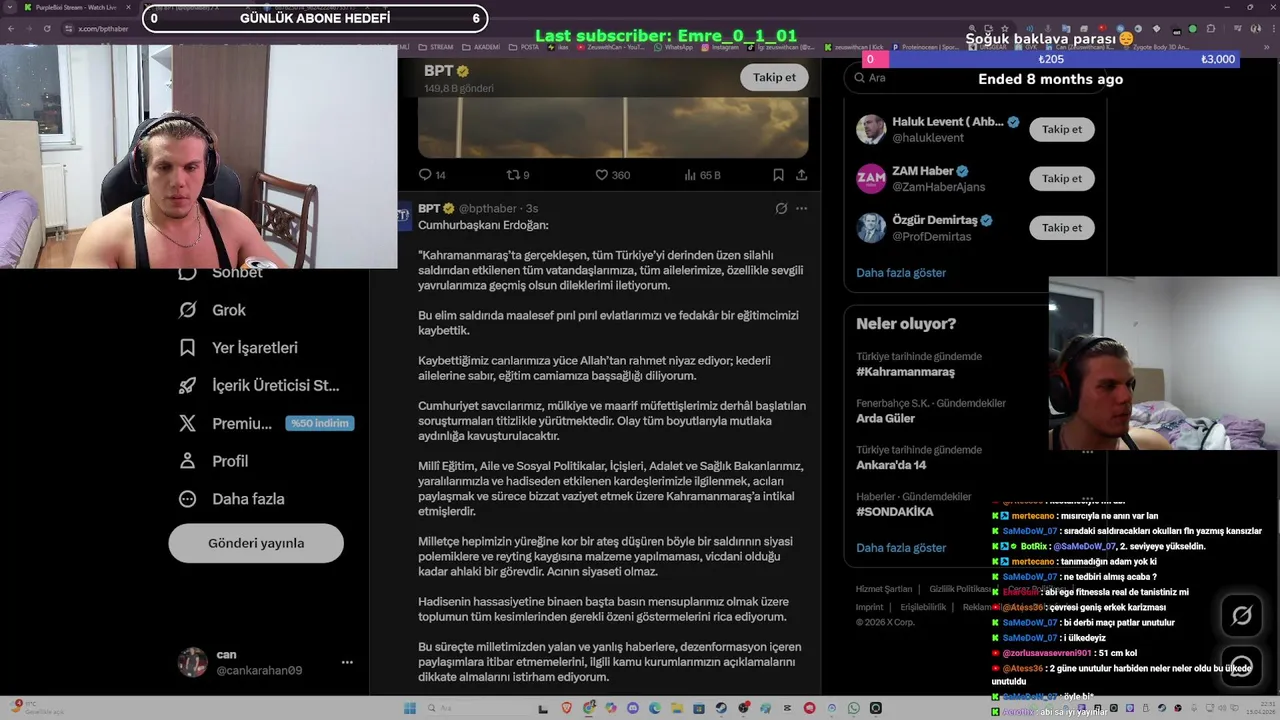Follow Haluk Levent with Takip et
This screenshot has width=1280, height=720.
pos(1062,129)
